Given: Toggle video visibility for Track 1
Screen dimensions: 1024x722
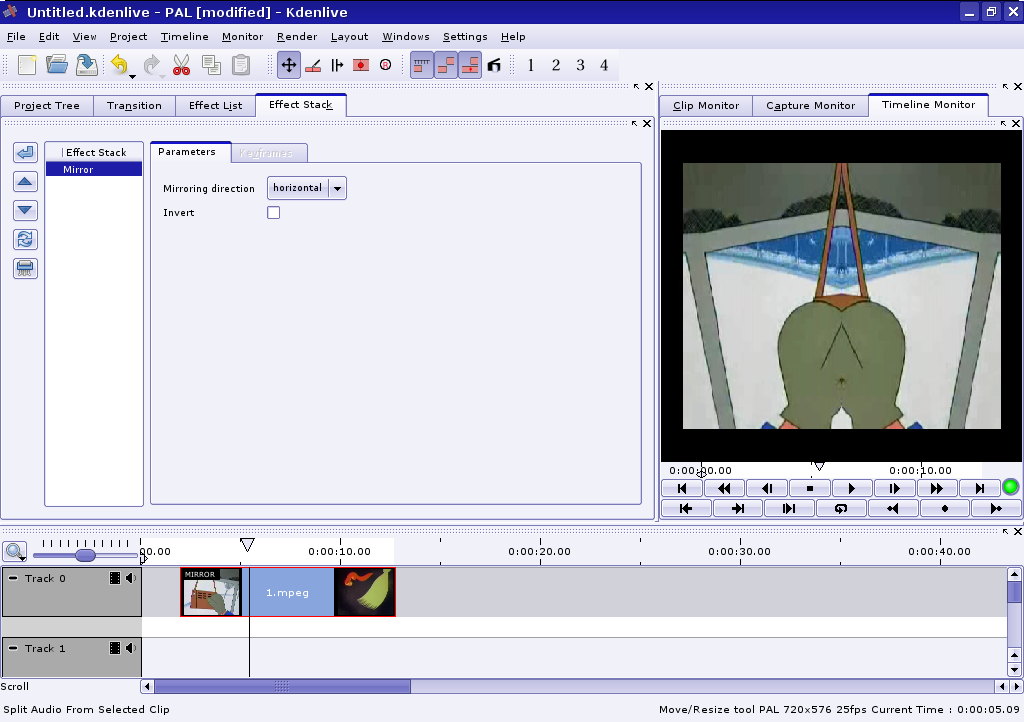Looking at the screenshot, I should point(115,649).
